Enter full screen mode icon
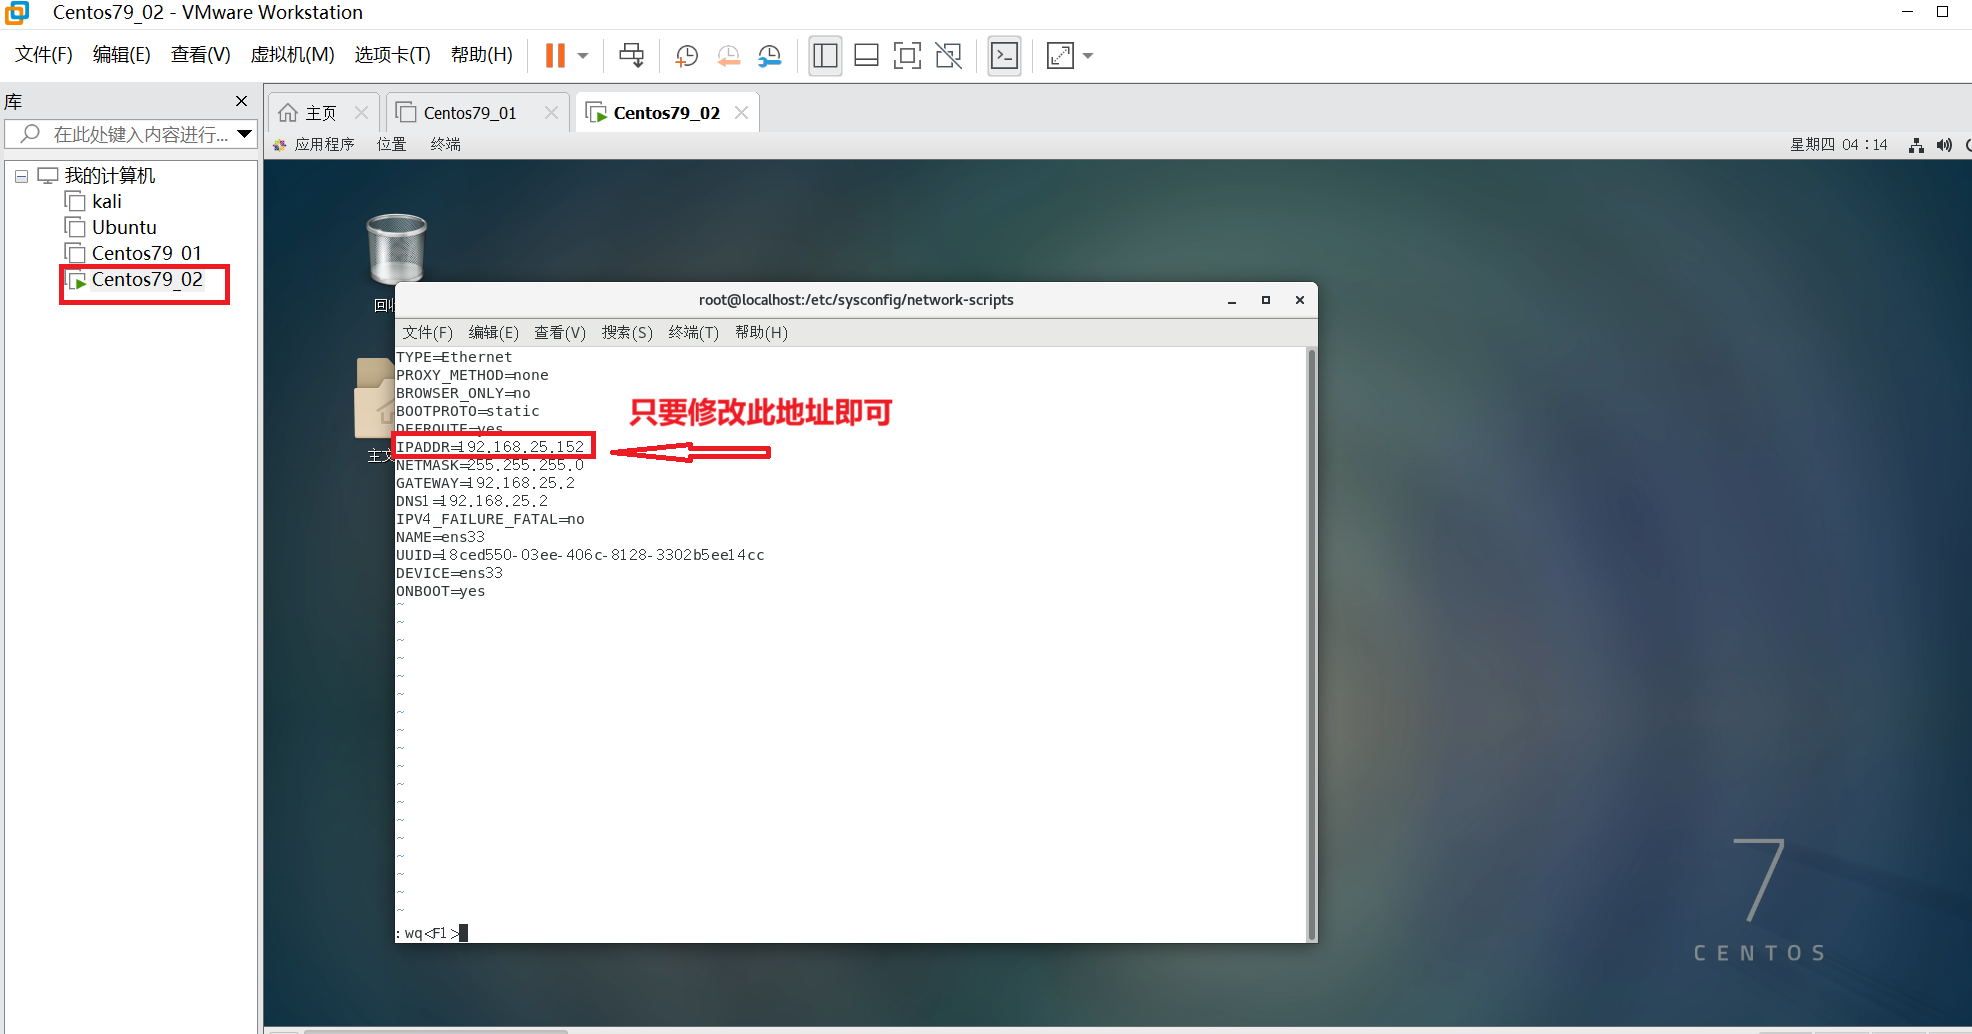The width and height of the screenshot is (1972, 1034). tap(907, 56)
